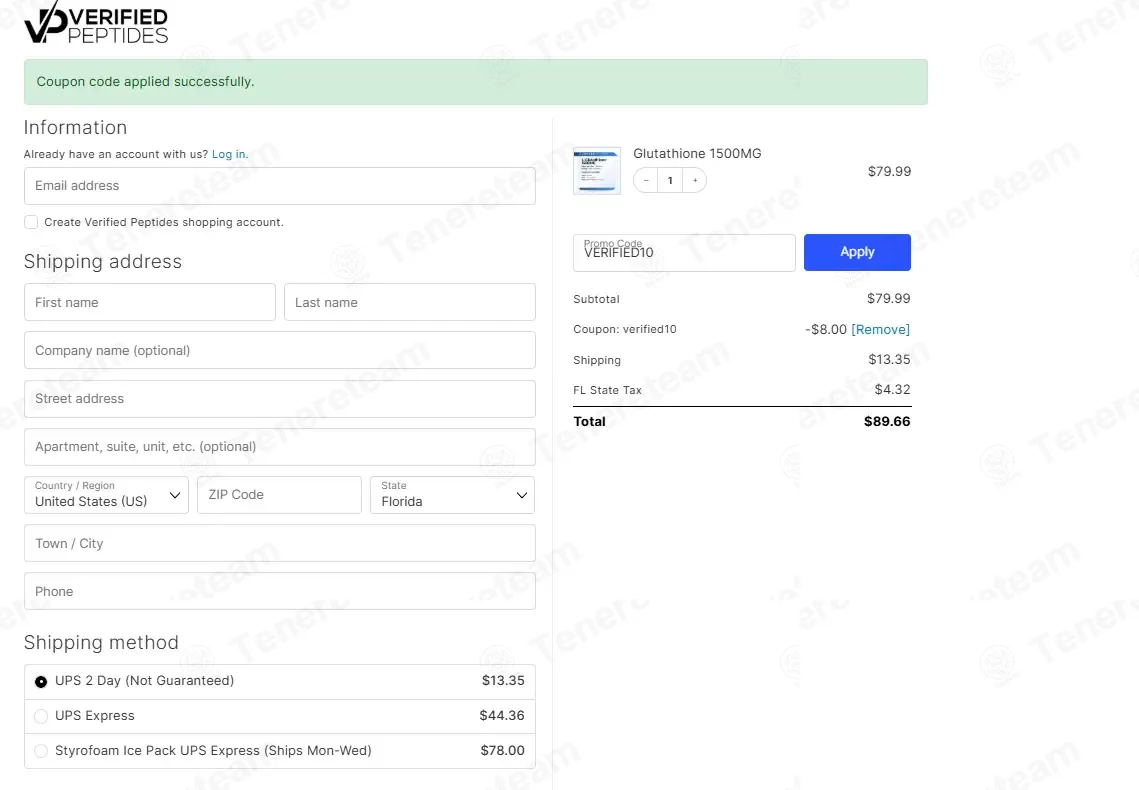The height and width of the screenshot is (790, 1139).
Task: Remove the verified10 coupon
Action: pos(880,329)
